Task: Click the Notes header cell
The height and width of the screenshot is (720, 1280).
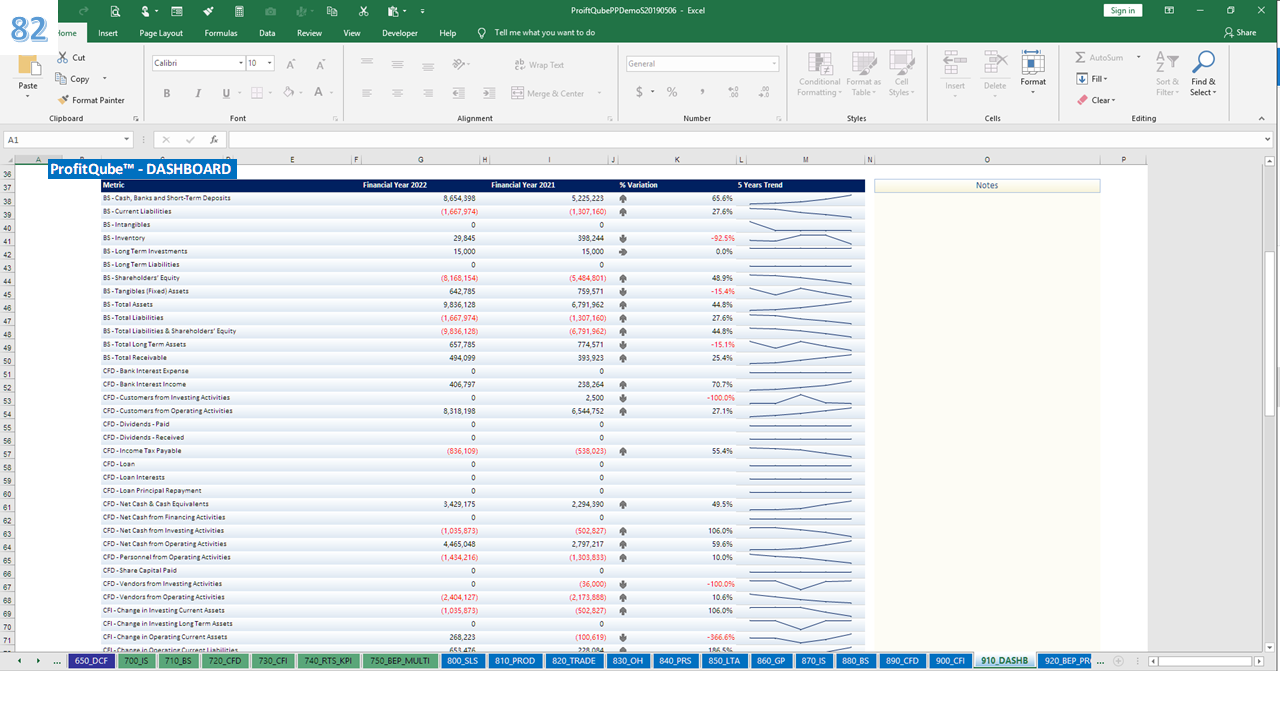Action: tap(987, 185)
